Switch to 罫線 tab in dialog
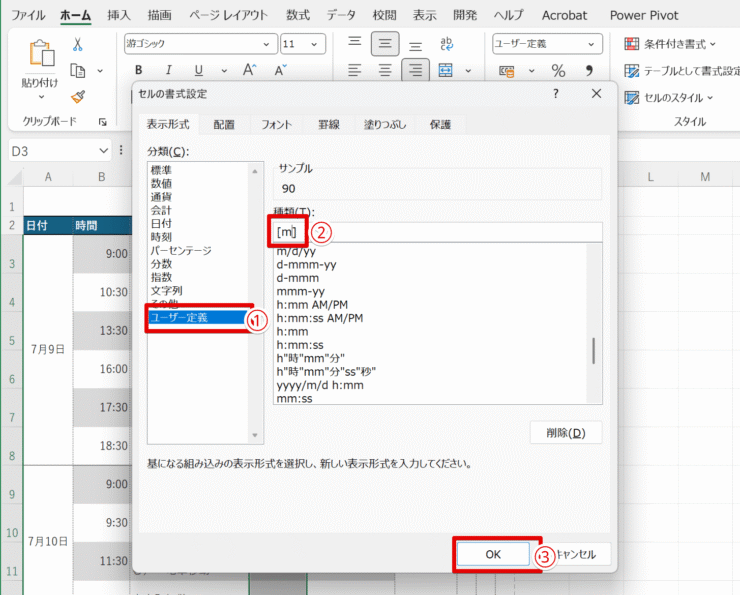740x595 pixels. click(328, 125)
